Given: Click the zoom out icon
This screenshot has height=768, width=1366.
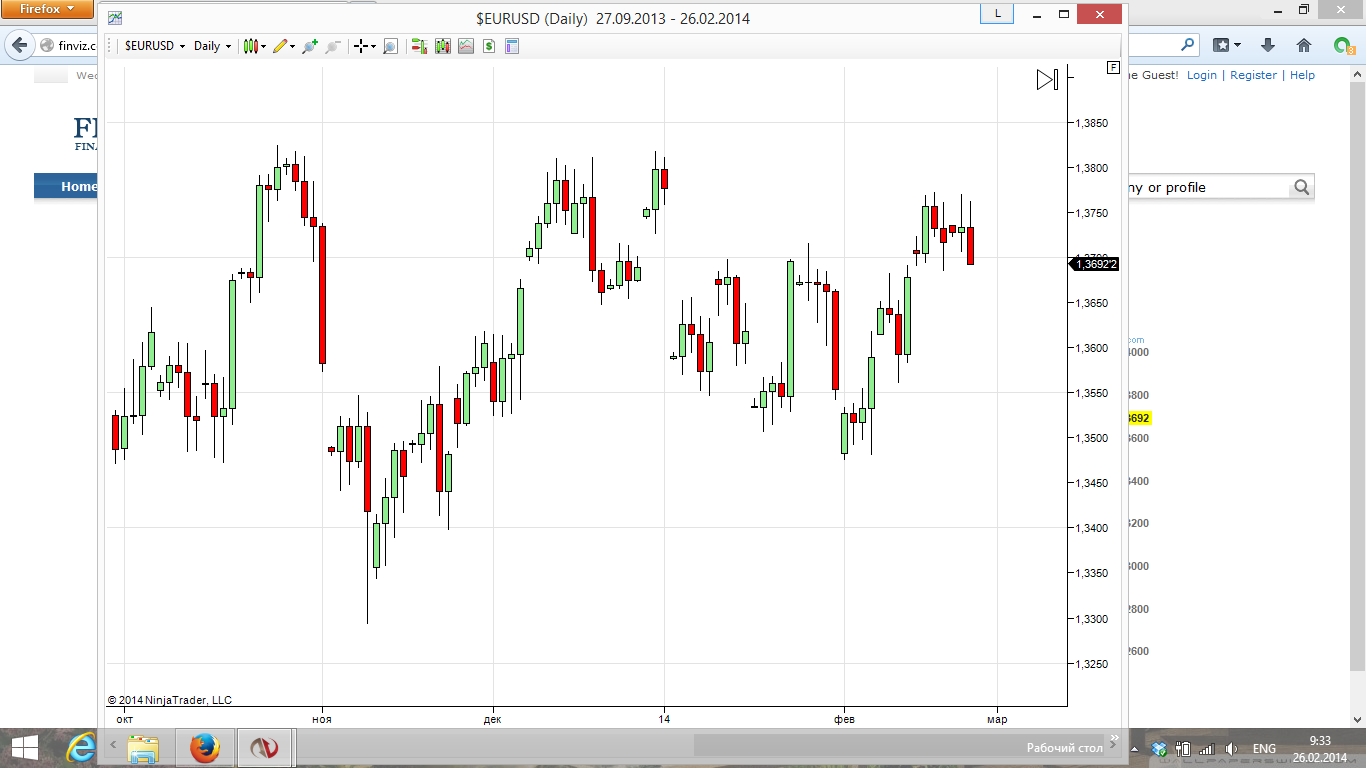Looking at the screenshot, I should point(333,46).
